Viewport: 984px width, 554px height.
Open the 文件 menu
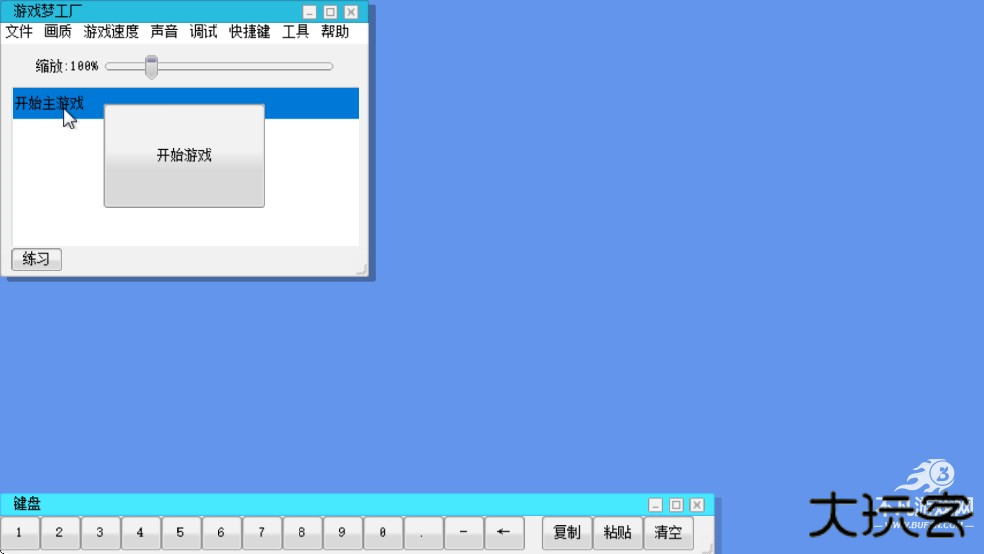(x=19, y=32)
